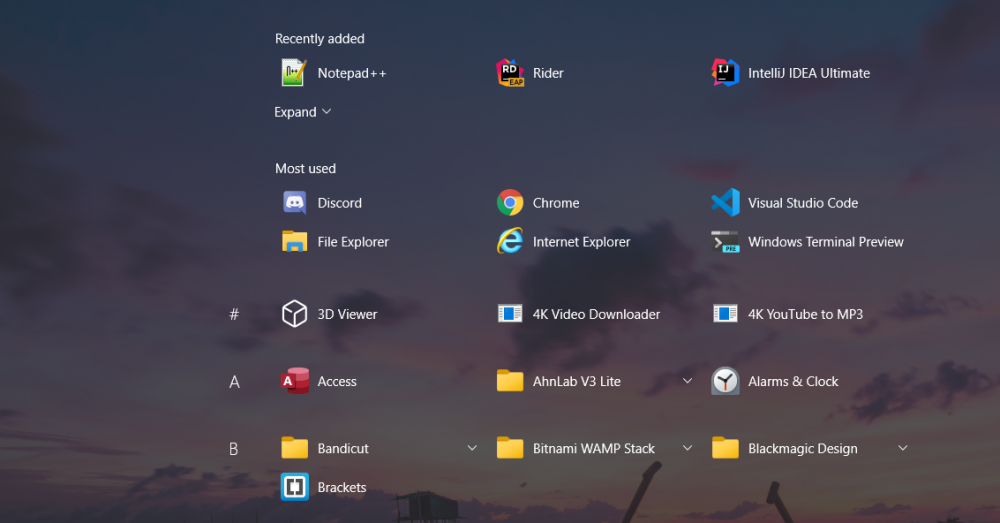This screenshot has width=1000, height=523.
Task: Launch Internet Explorer from its icon
Action: tap(510, 241)
